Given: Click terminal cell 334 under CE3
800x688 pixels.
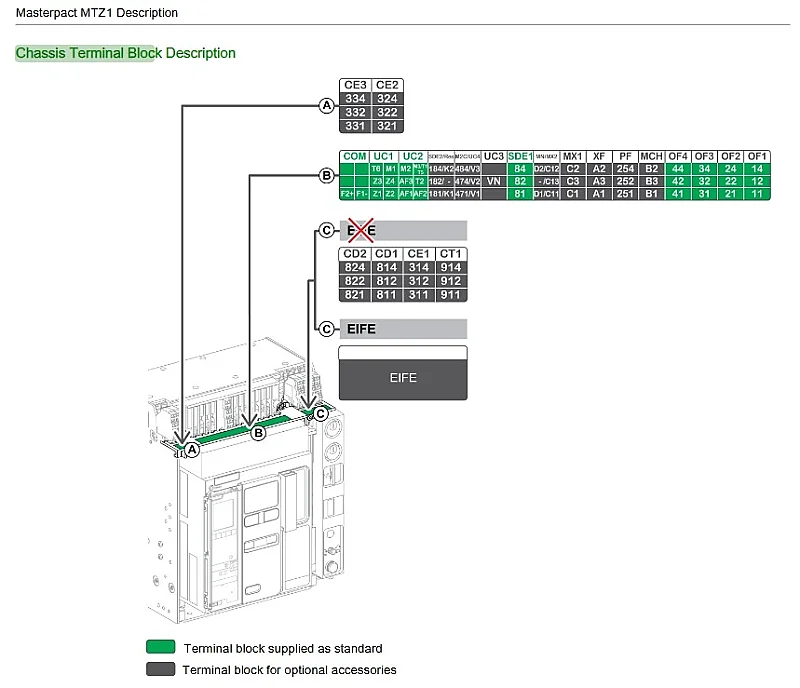Looking at the screenshot, I should pyautogui.click(x=356, y=99).
